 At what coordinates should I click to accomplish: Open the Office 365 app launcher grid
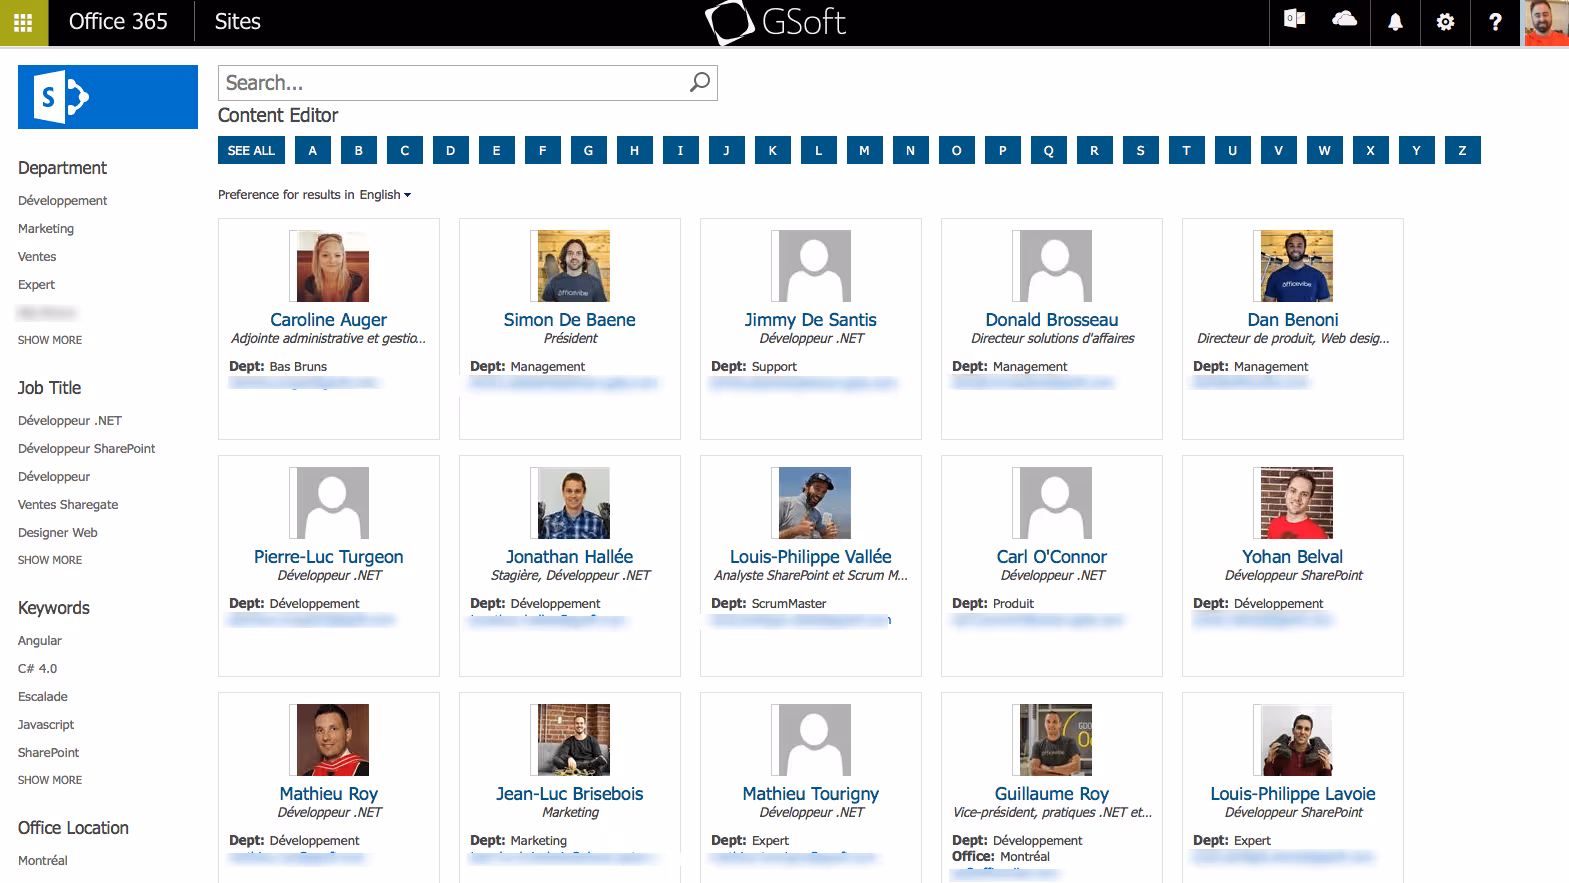point(23,22)
